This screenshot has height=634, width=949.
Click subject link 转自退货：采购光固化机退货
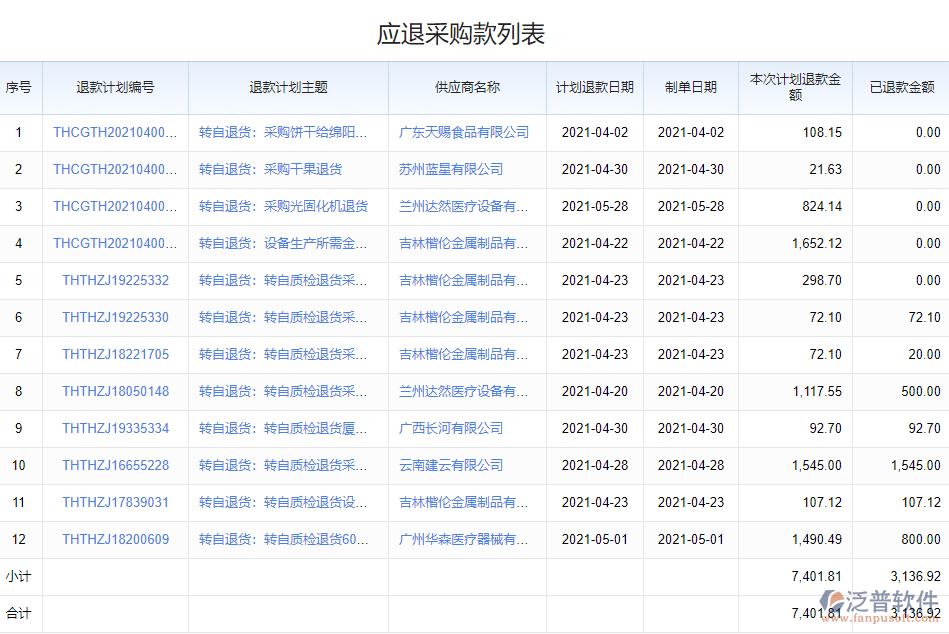pos(283,206)
